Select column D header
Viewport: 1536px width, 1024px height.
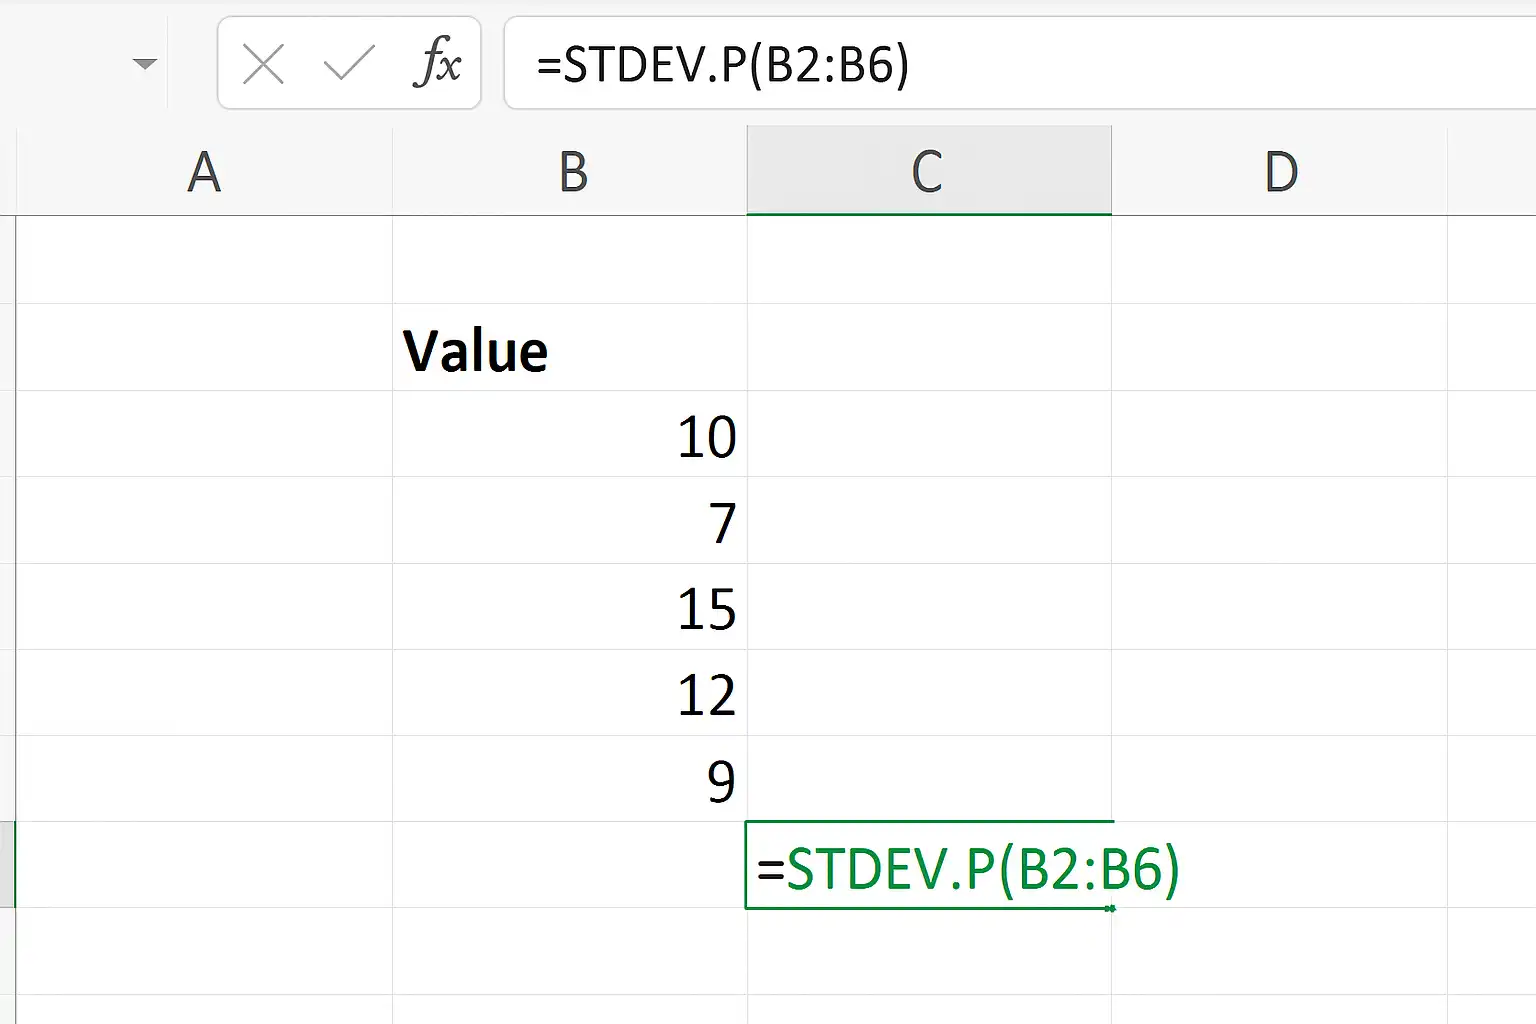pos(1280,171)
